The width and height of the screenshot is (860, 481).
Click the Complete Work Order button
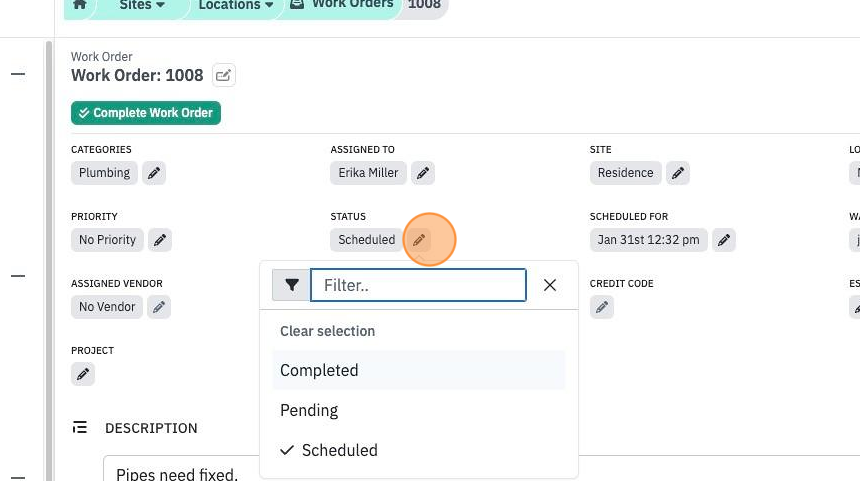tap(146, 113)
